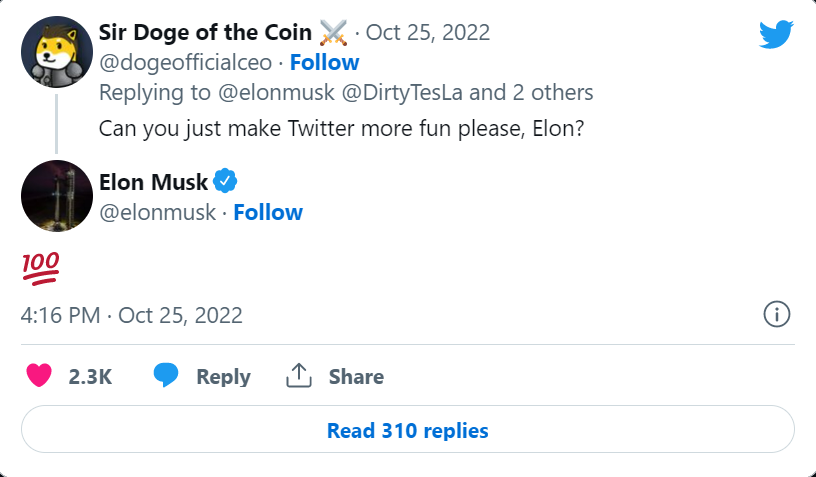This screenshot has height=477, width=816.
Task: Click the Twitter bird logo
Action: tap(776, 34)
